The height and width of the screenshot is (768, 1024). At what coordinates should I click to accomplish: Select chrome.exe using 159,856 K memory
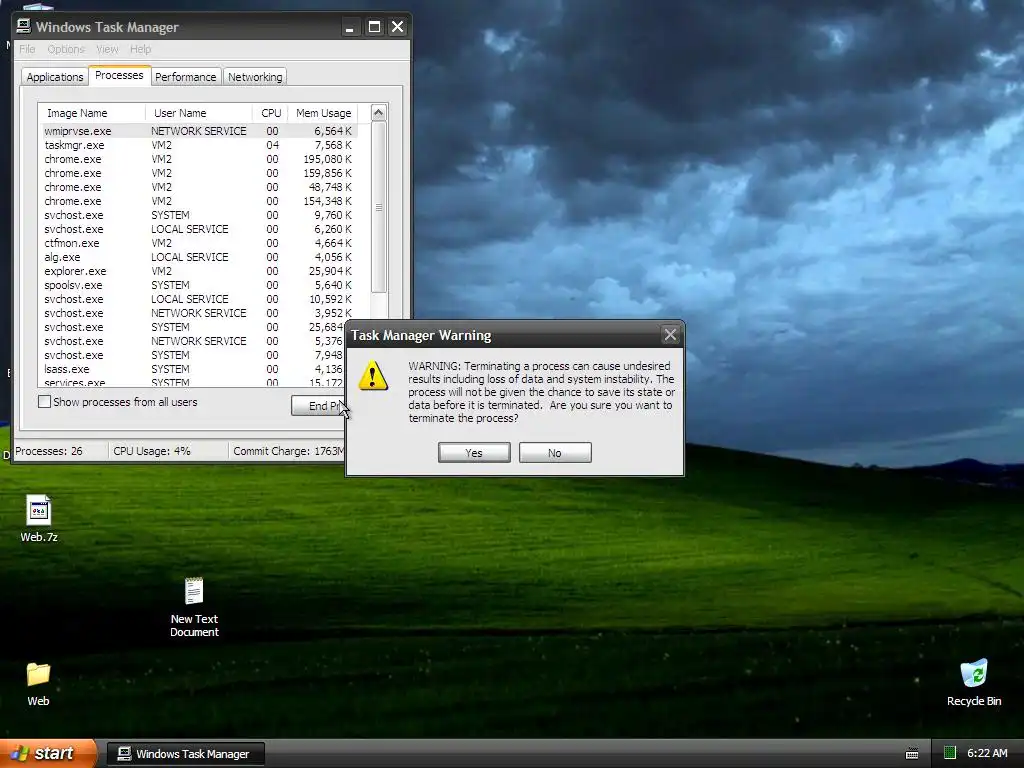198,173
